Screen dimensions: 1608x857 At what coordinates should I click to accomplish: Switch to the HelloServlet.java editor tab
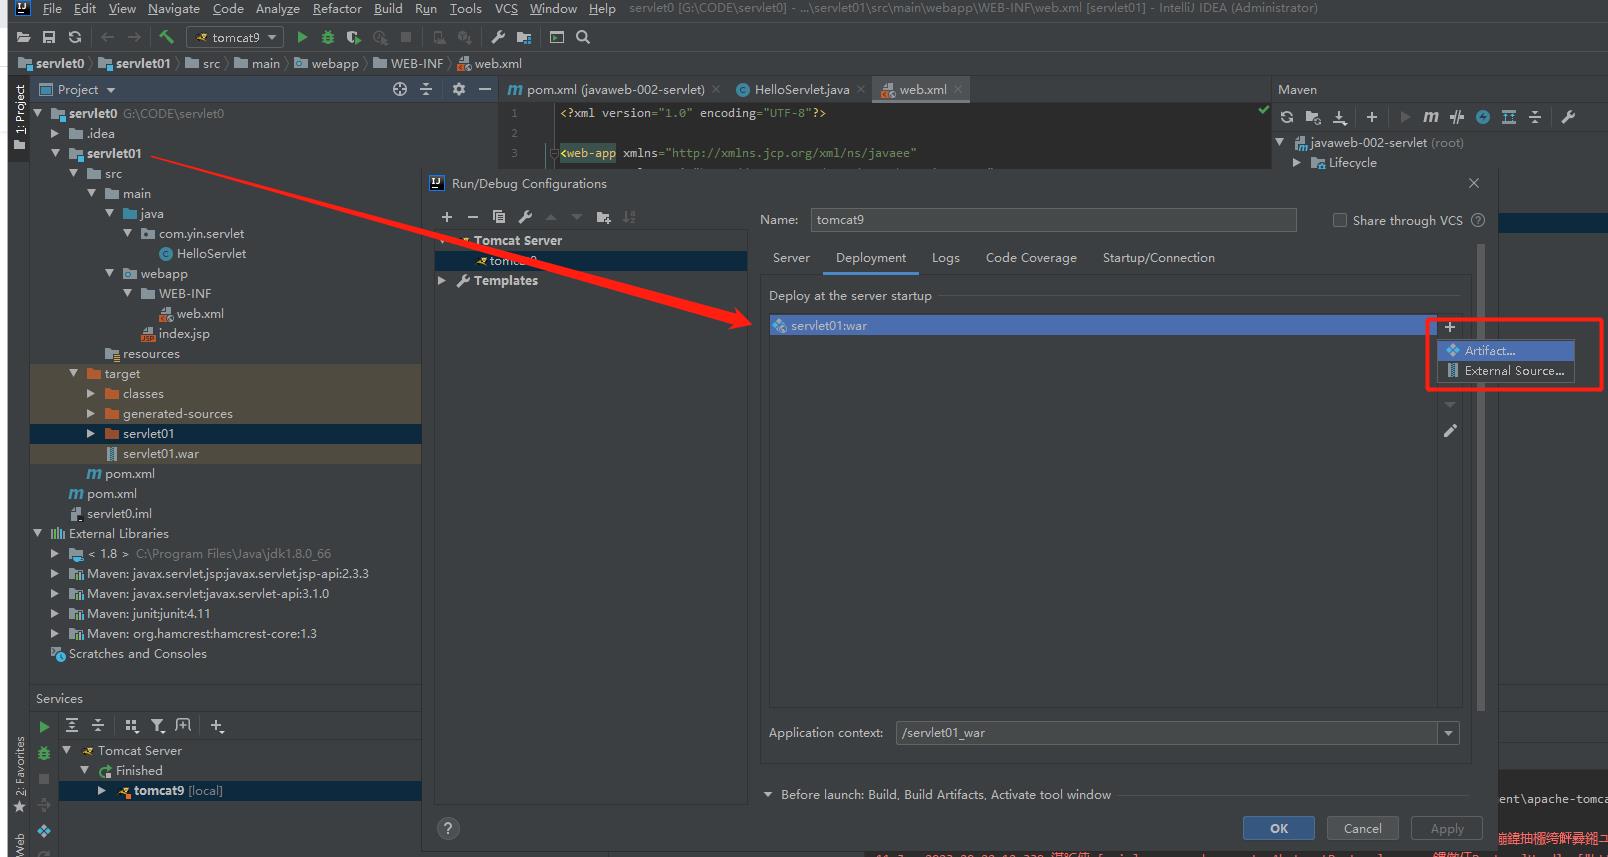coord(801,90)
